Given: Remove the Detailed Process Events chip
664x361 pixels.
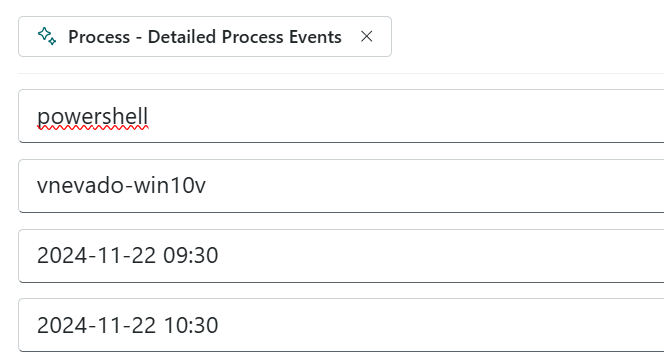Looking at the screenshot, I should [367, 36].
